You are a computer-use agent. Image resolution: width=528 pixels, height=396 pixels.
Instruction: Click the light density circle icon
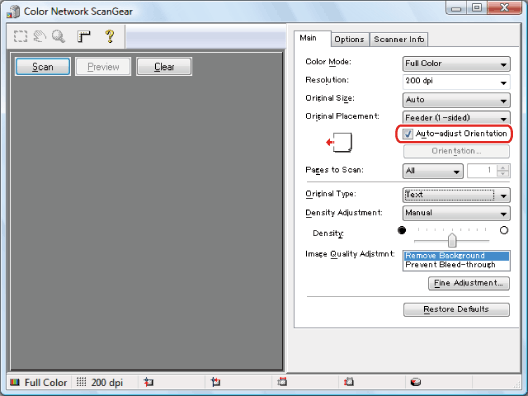504,230
